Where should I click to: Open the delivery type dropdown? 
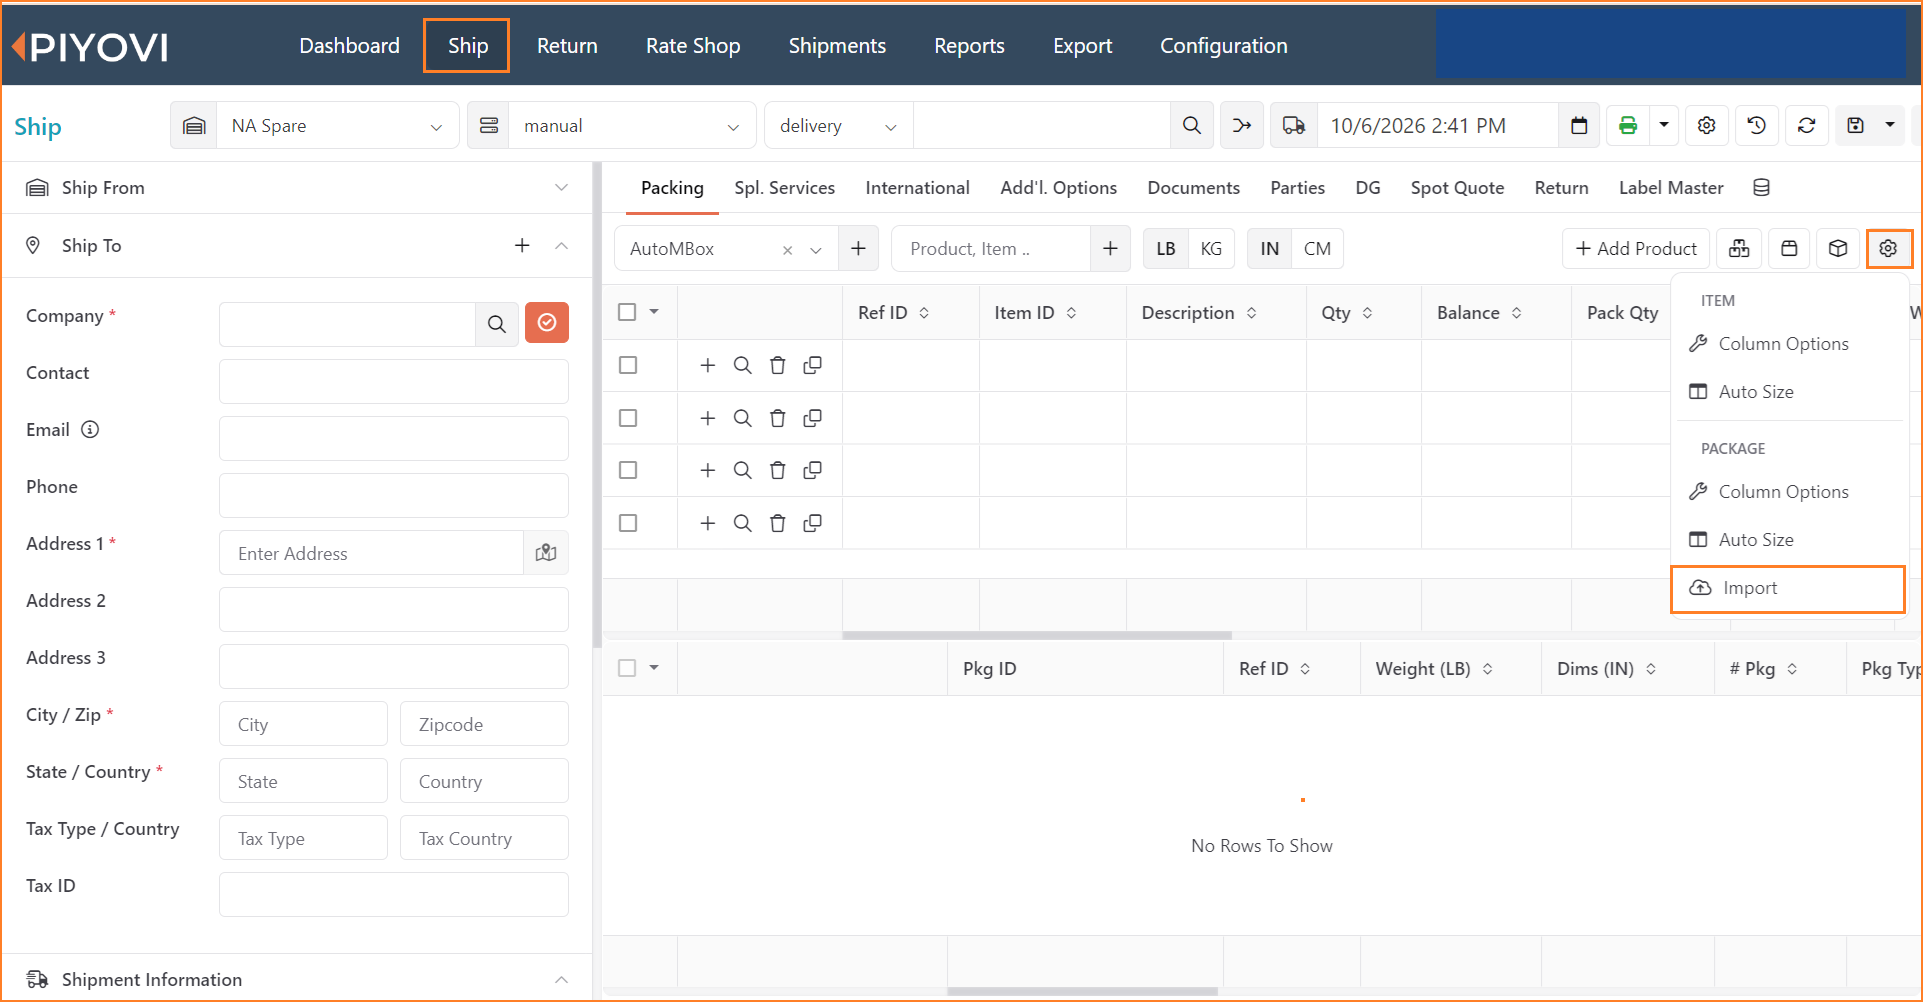[838, 125]
